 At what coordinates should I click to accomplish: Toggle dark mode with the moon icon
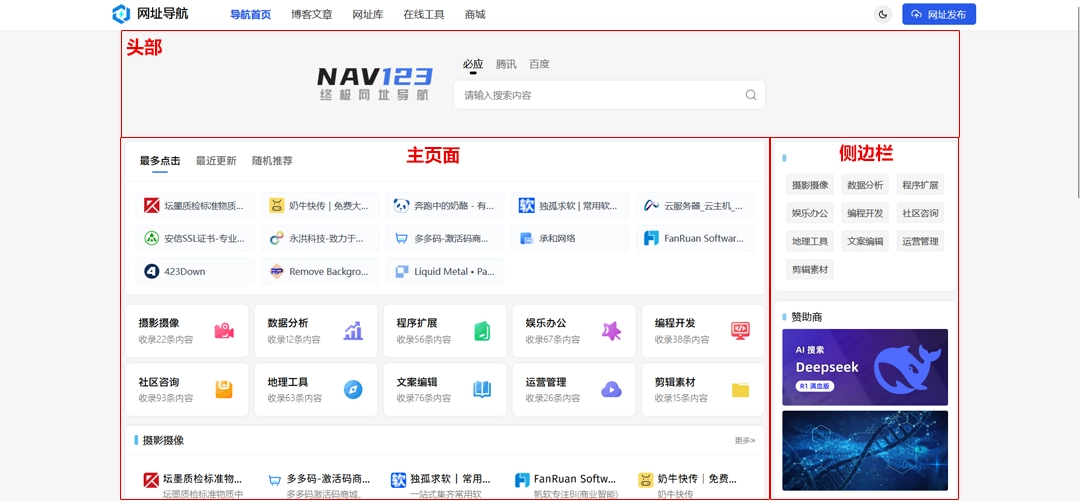(x=883, y=14)
